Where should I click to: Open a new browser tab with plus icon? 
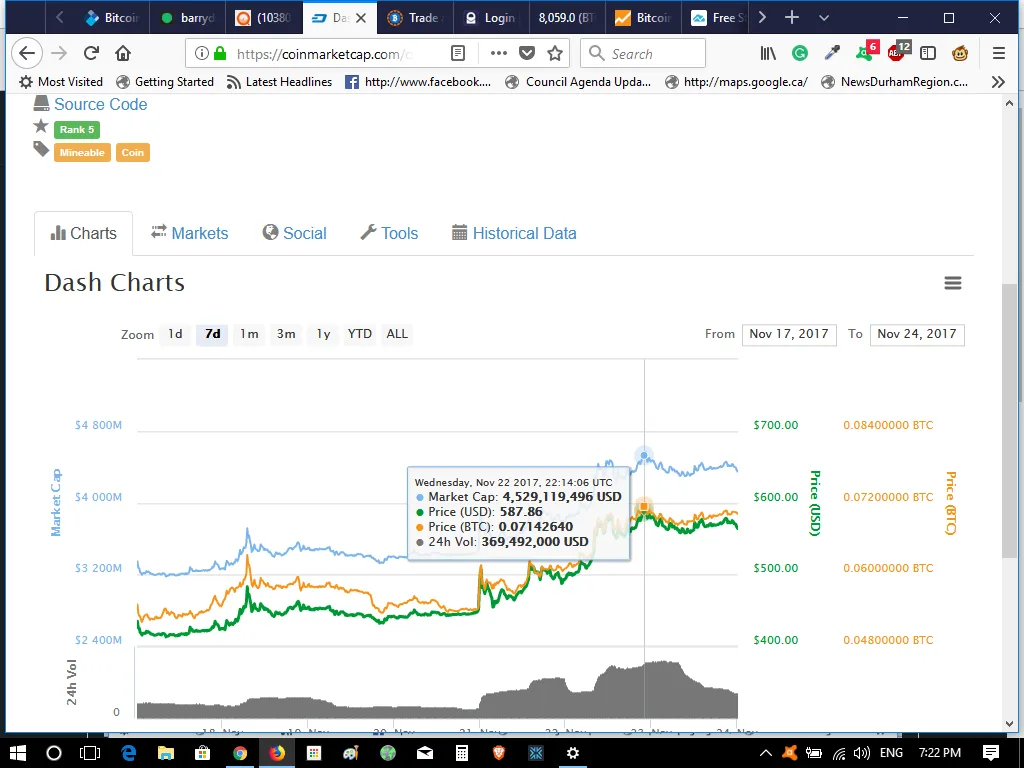tap(792, 18)
